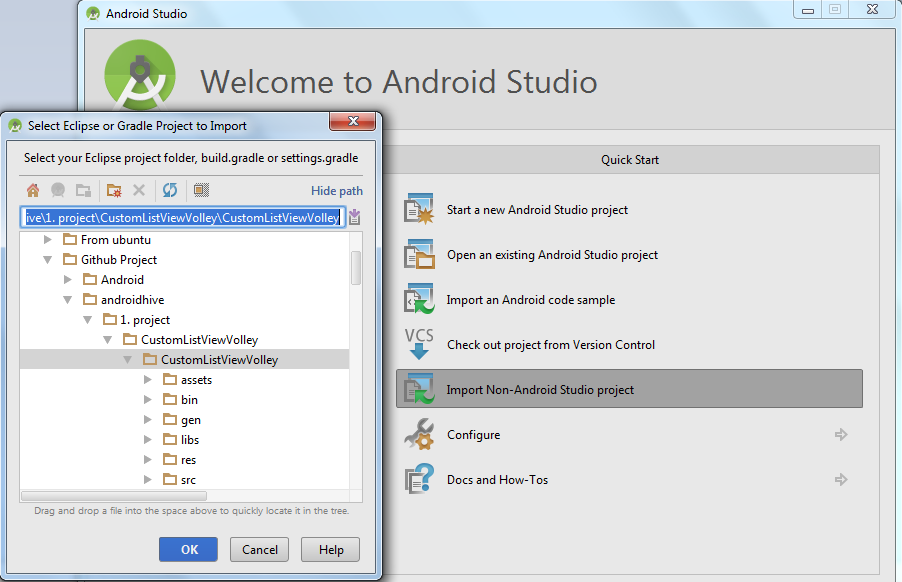This screenshot has height=582, width=902.
Task: Select Import Non-Android Studio project
Action: point(629,389)
